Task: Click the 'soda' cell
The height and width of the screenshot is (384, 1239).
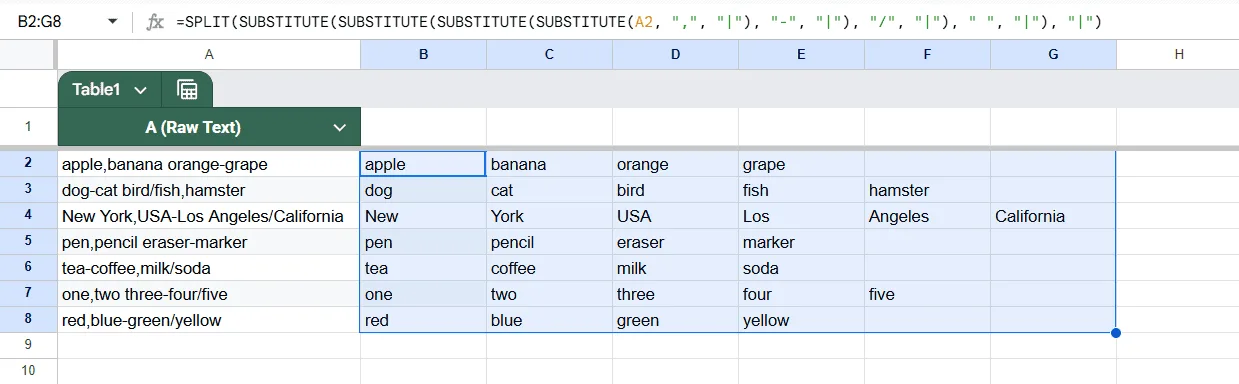Action: [801, 268]
